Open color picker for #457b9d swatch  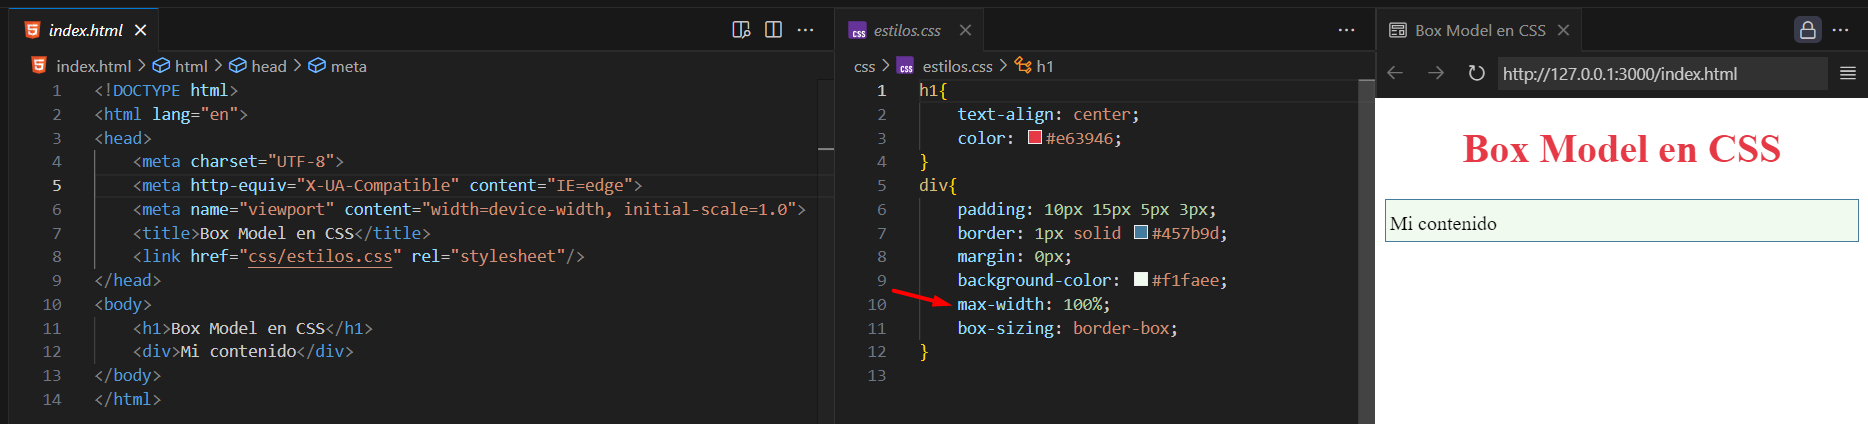click(1141, 233)
